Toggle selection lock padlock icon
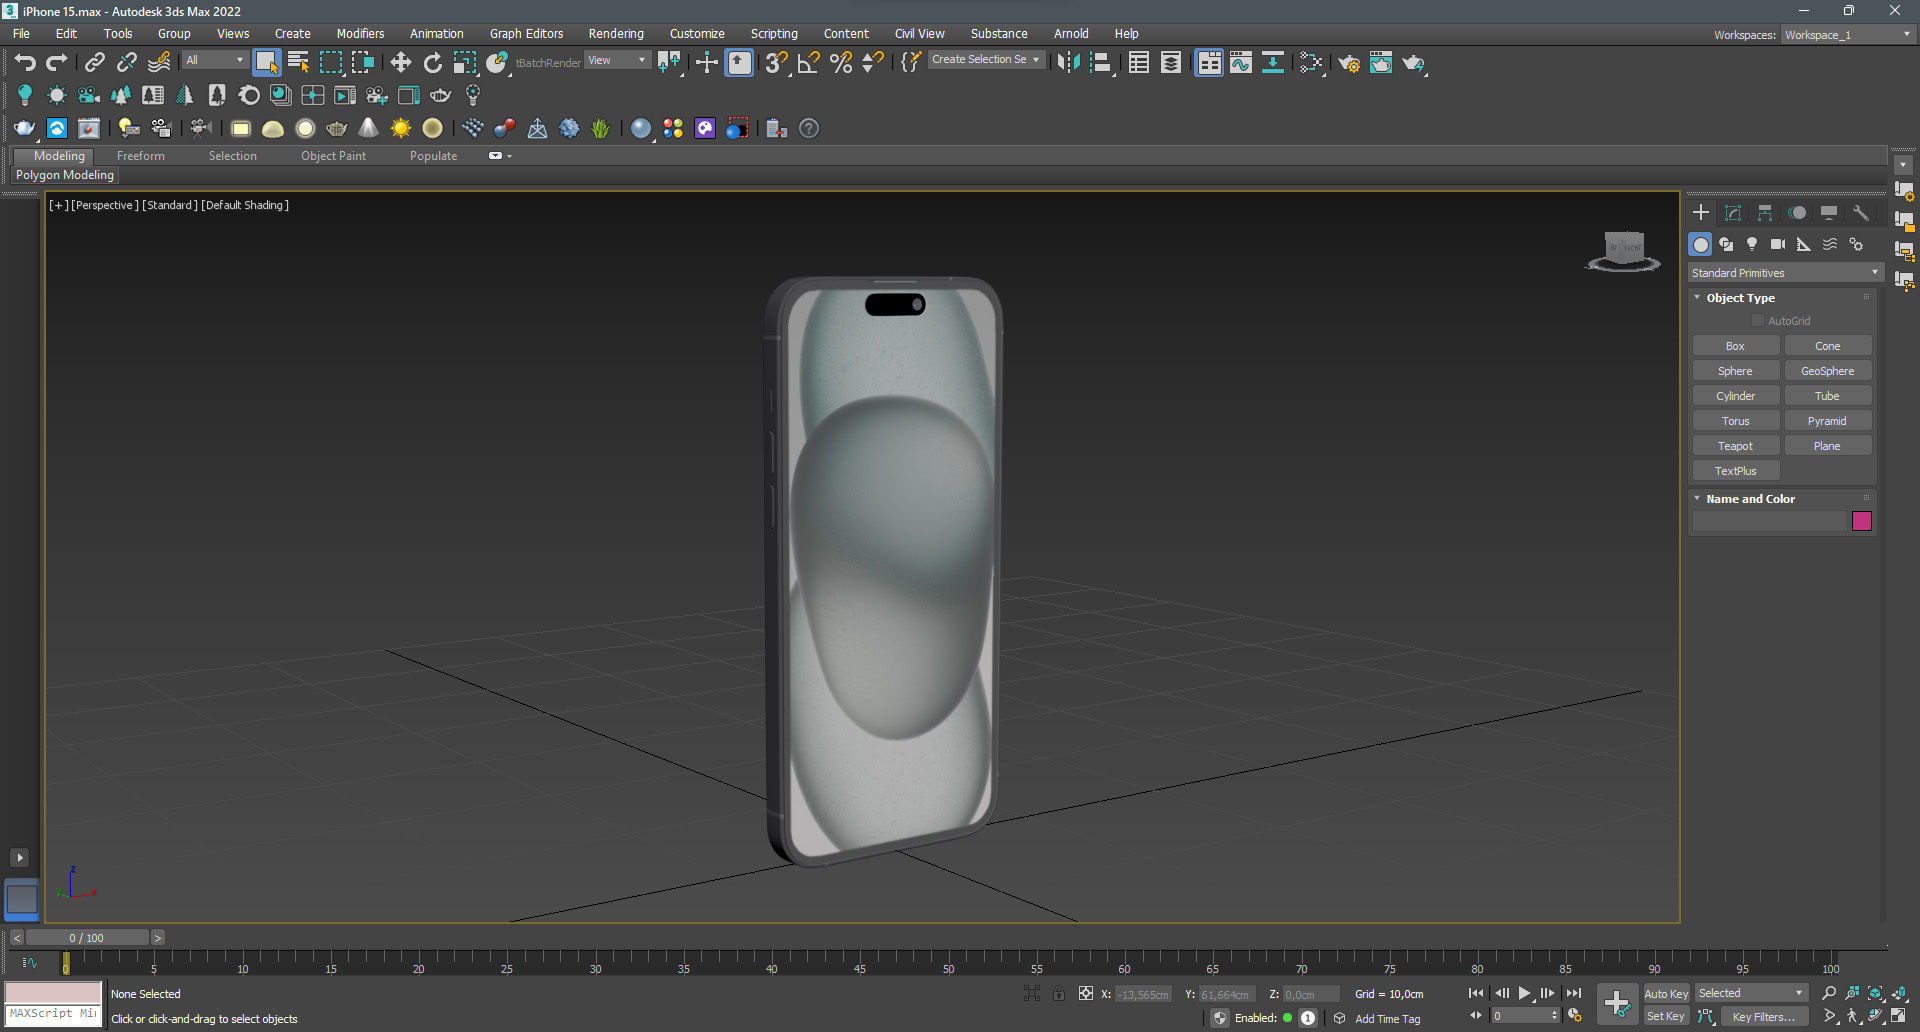Screen dimensions: 1920x1032 pyautogui.click(x=1058, y=994)
